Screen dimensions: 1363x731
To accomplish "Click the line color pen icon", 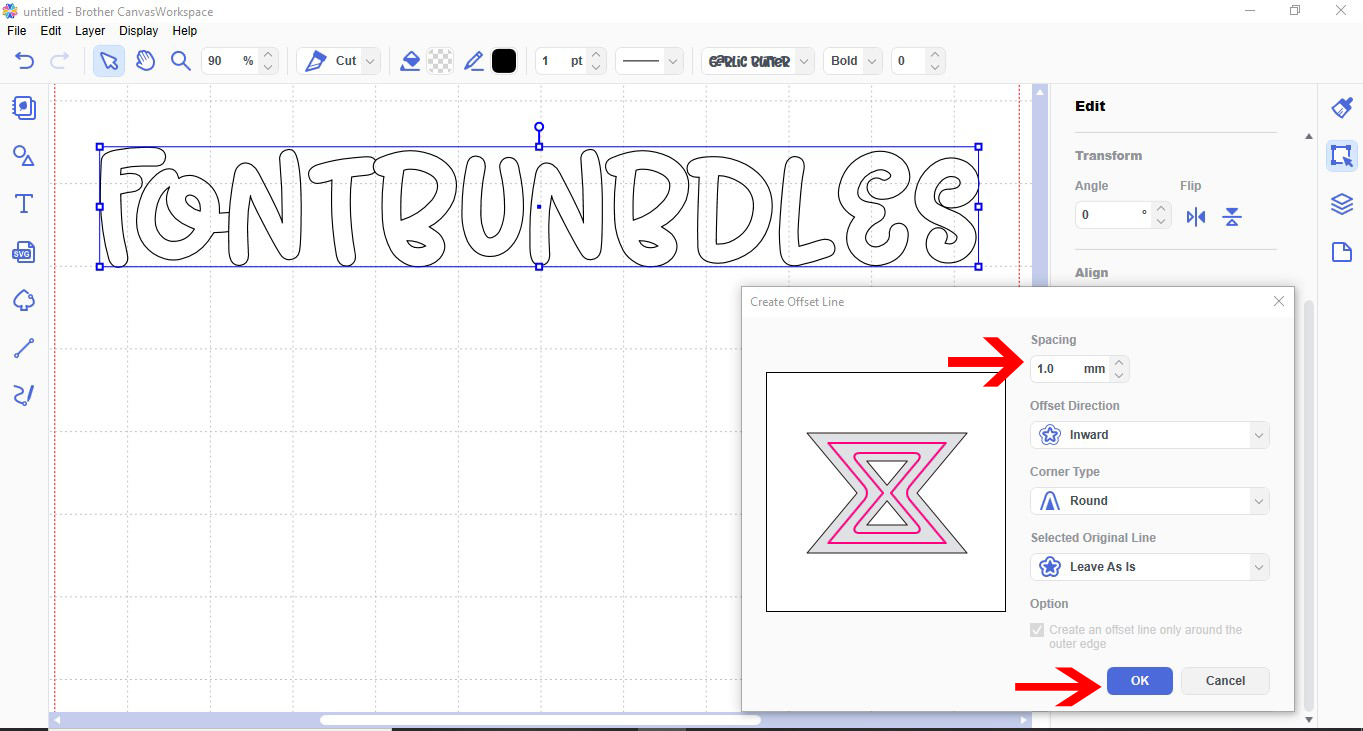I will pyautogui.click(x=474, y=61).
